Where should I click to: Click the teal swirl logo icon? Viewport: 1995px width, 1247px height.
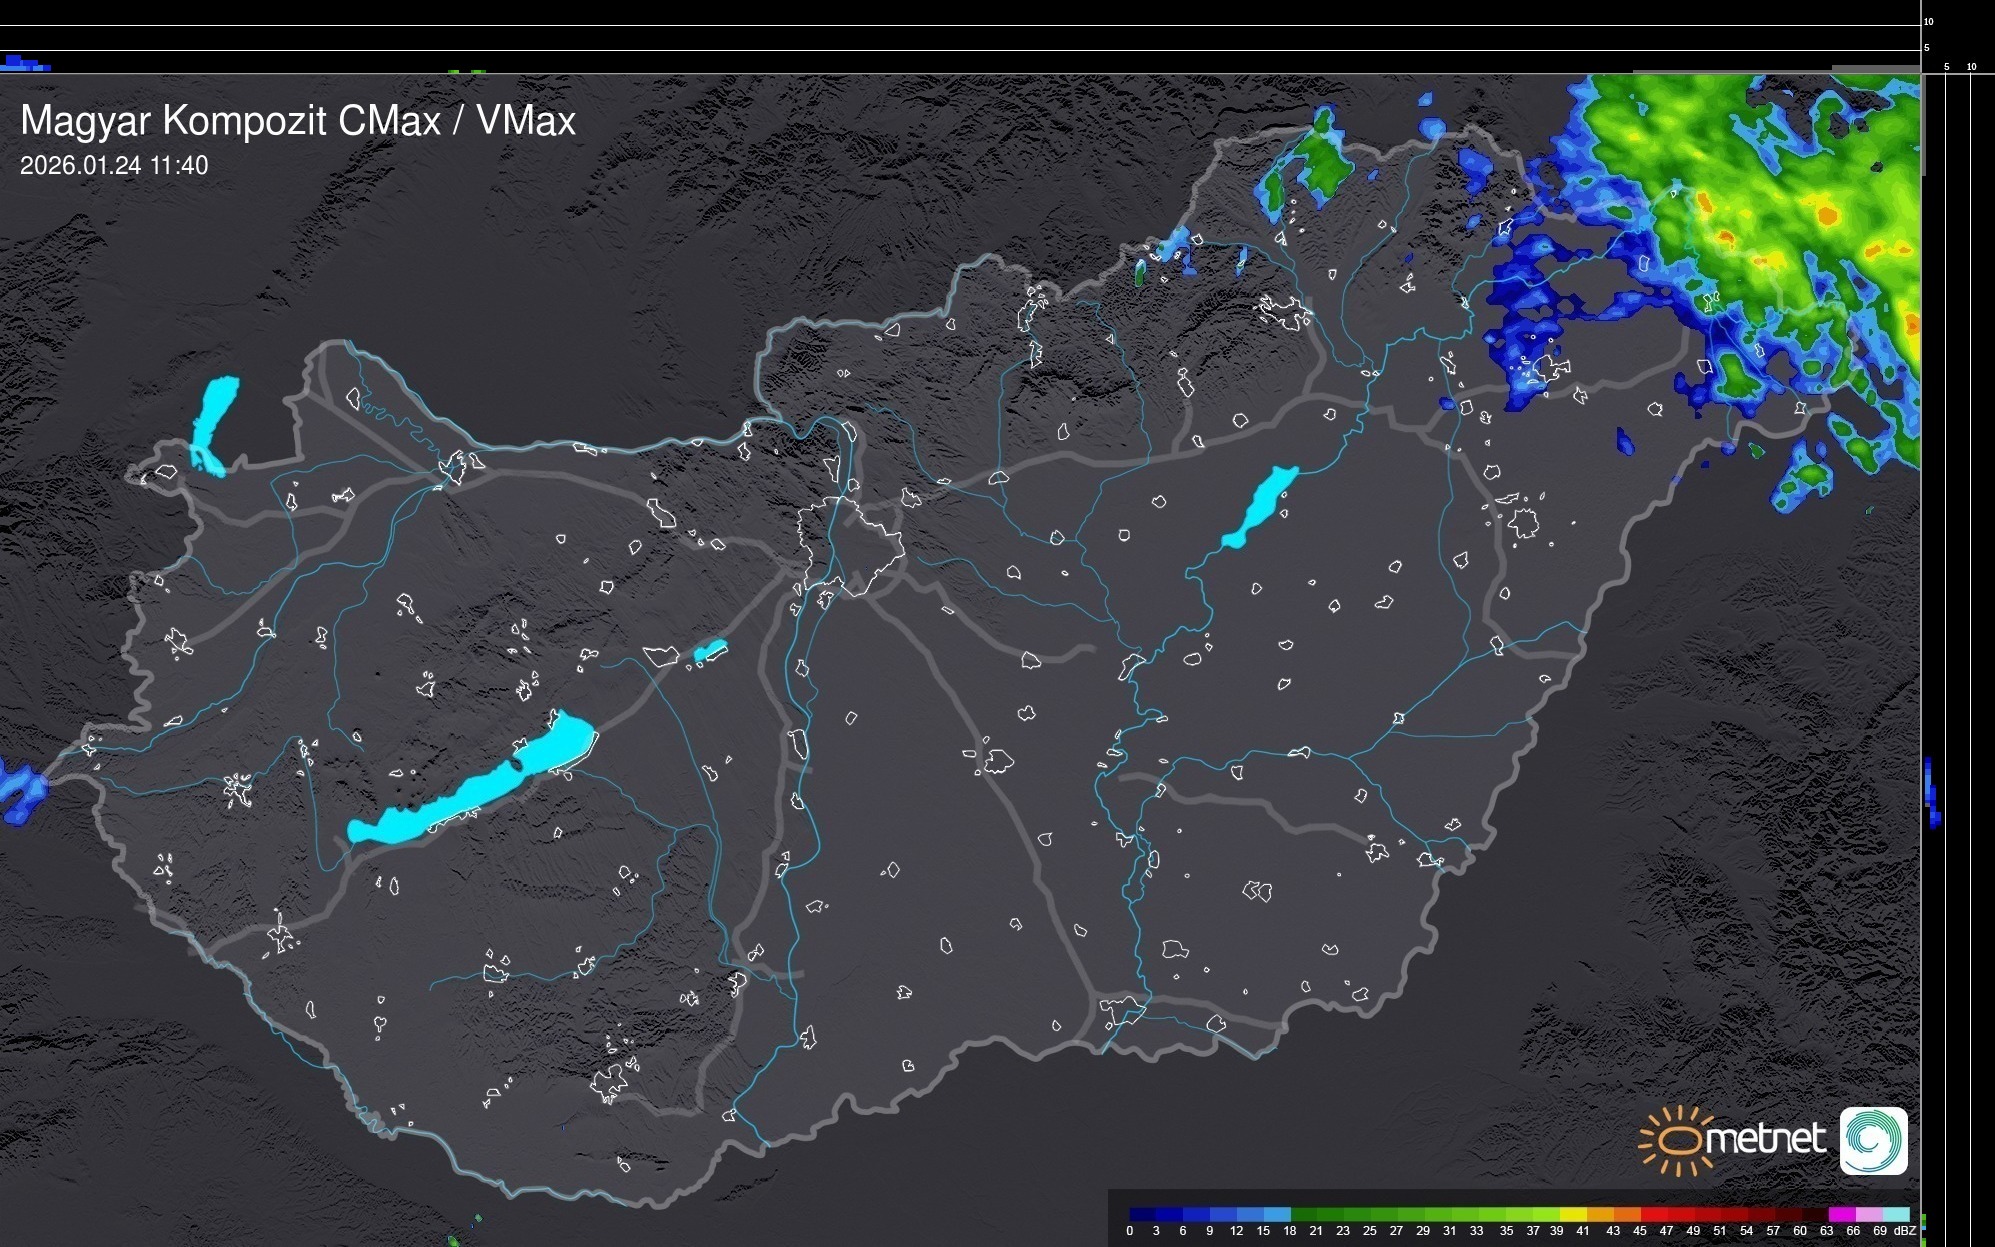coord(1873,1141)
